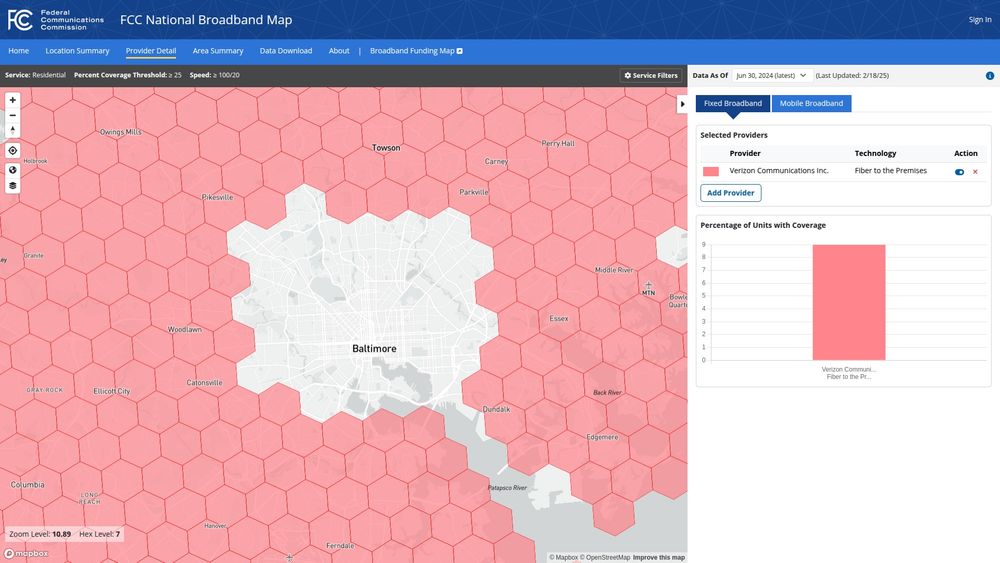Image resolution: width=1000 pixels, height=563 pixels.
Task: Open Location Summary page
Action: tap(77, 51)
